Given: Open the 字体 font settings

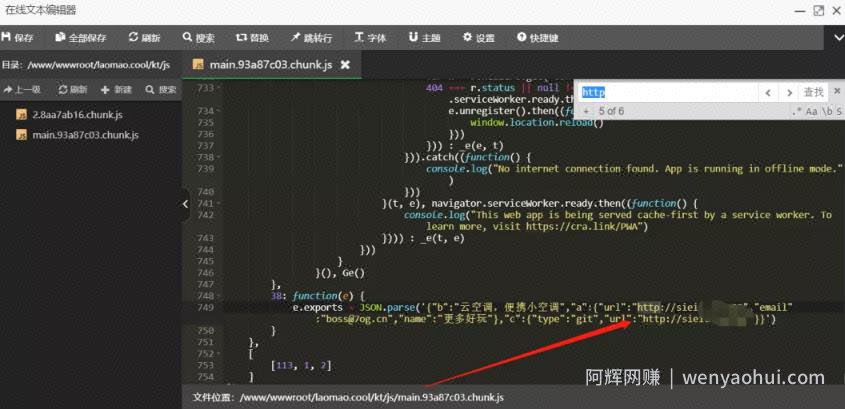Looking at the screenshot, I should point(370,38).
